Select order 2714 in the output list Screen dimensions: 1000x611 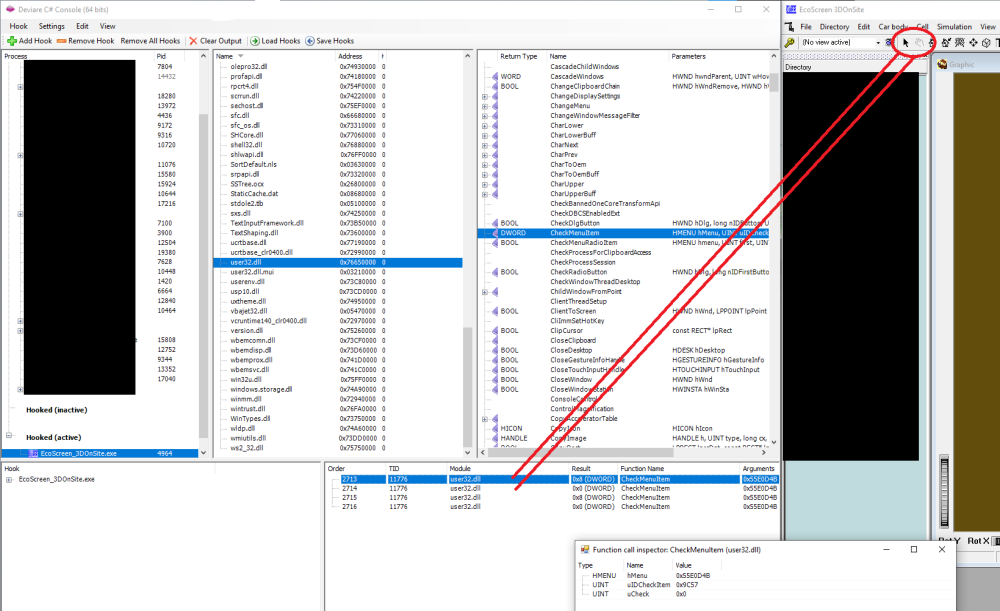tap(552, 489)
